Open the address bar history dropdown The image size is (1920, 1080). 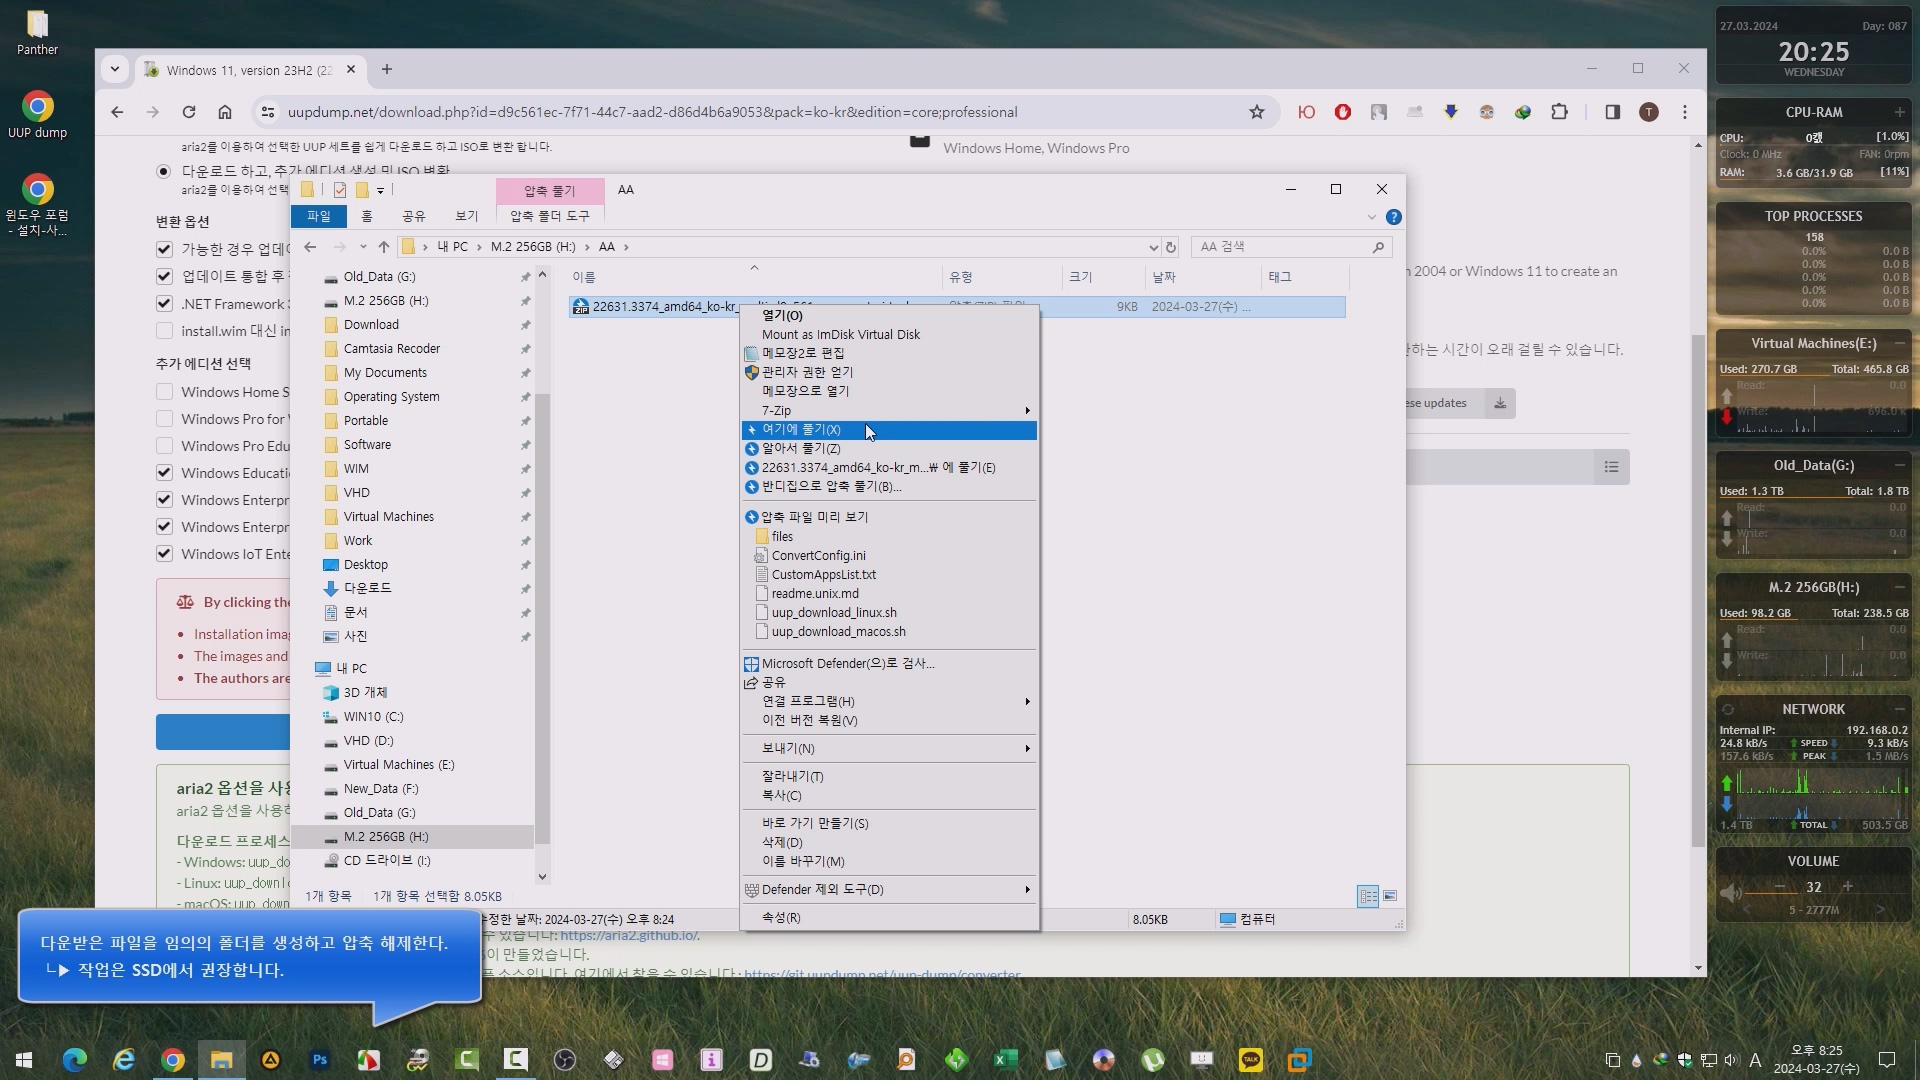point(1153,247)
